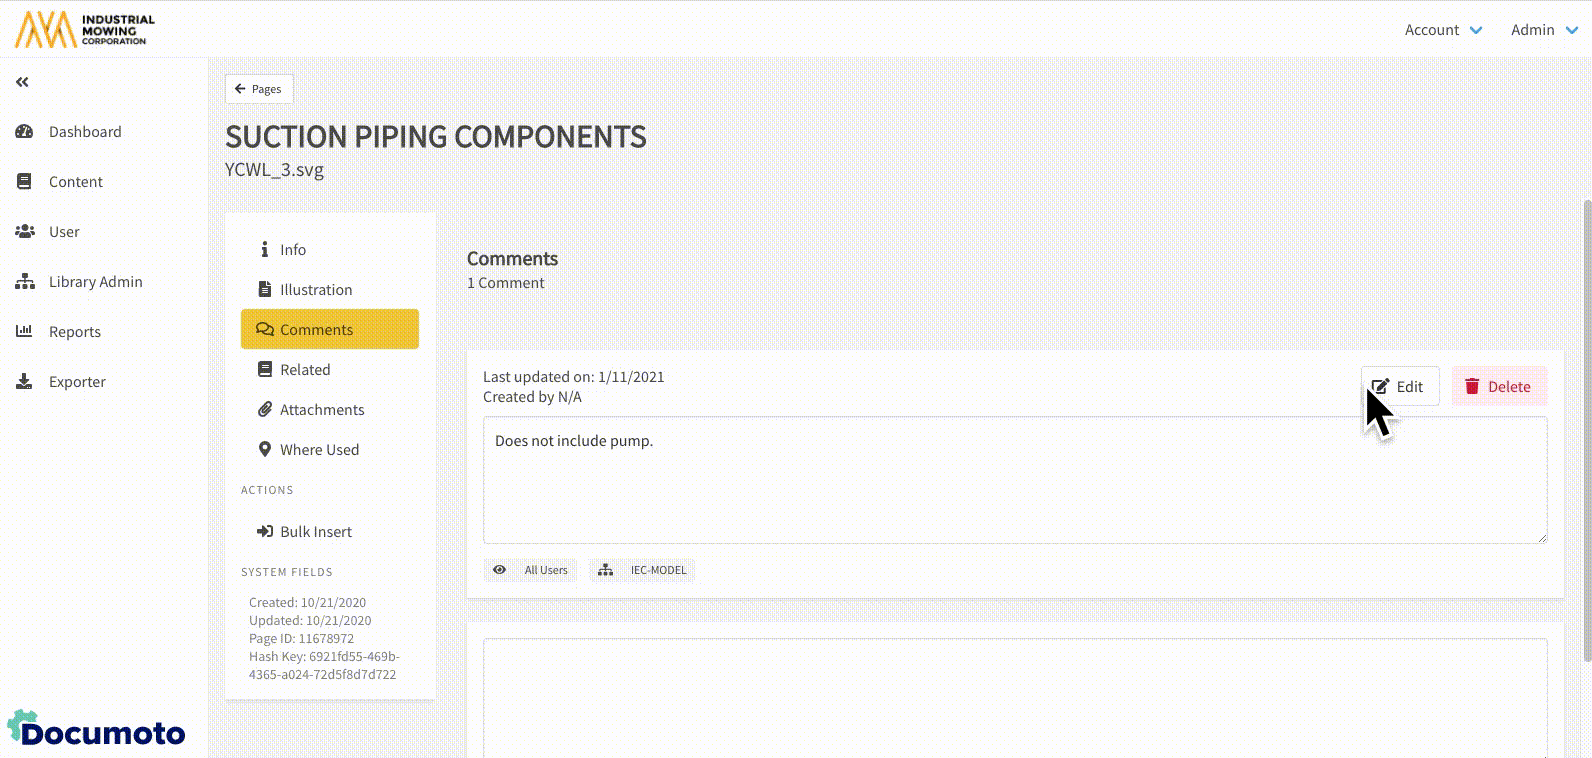Toggle the All Users visibility eye tag
This screenshot has height=758, width=1592.
point(531,570)
